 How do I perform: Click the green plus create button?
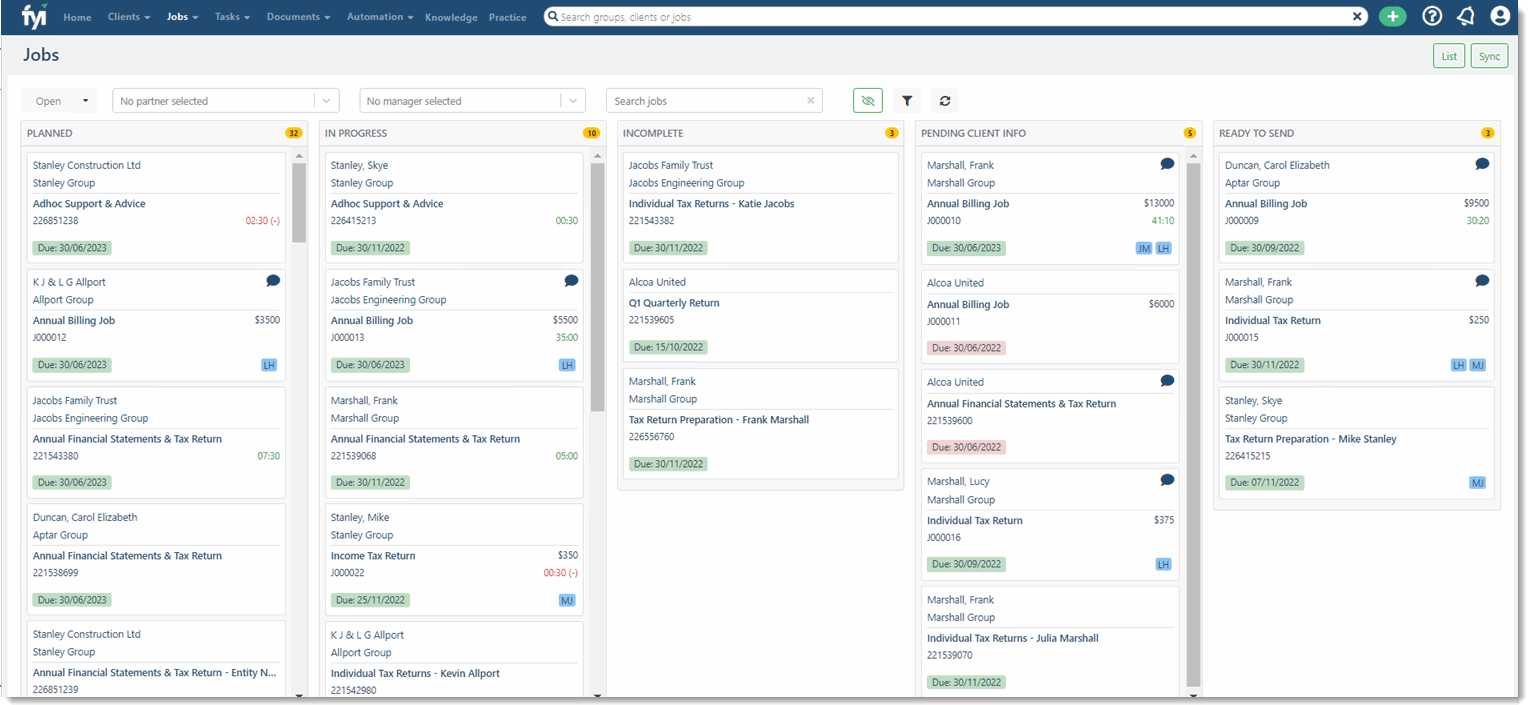(x=1392, y=16)
